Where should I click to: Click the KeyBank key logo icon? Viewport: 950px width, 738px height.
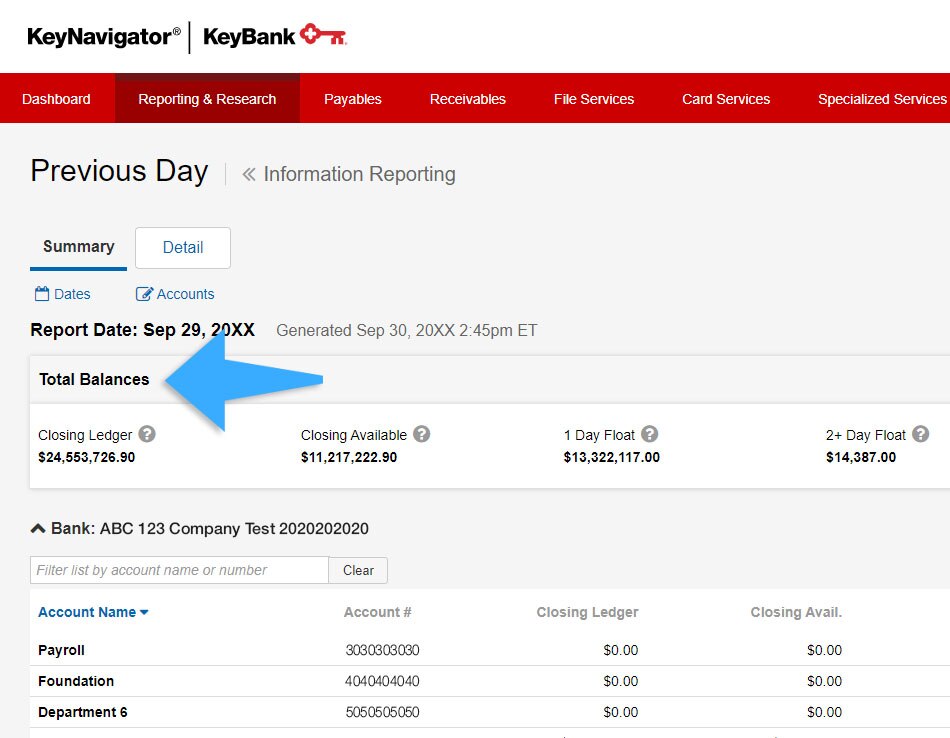[323, 37]
